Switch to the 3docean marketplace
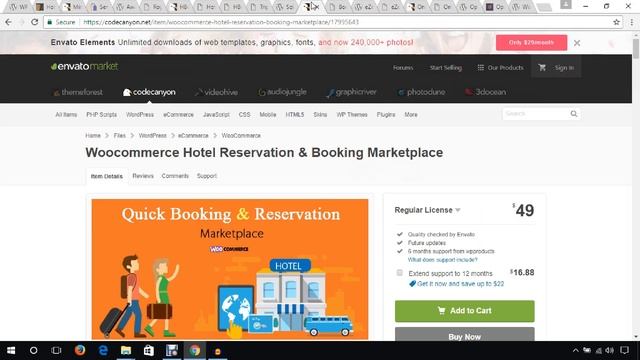This screenshot has width=640, height=360. (x=486, y=92)
